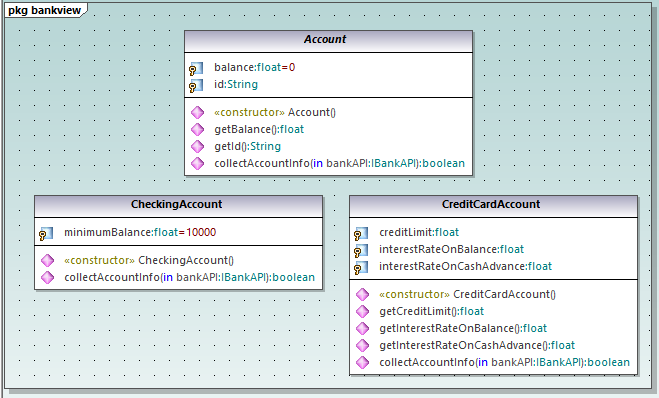Select collectAccountInfo operation in CheckingAccount class
This screenshot has height=398, width=659.
(190, 277)
